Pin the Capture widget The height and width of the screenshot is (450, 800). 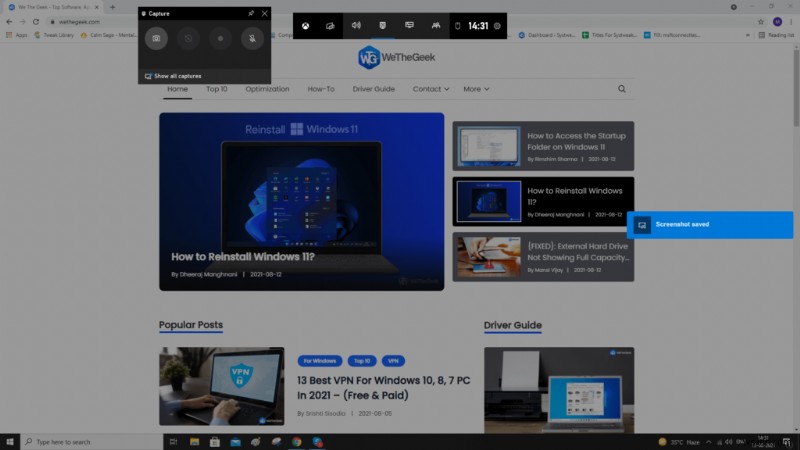click(x=251, y=13)
